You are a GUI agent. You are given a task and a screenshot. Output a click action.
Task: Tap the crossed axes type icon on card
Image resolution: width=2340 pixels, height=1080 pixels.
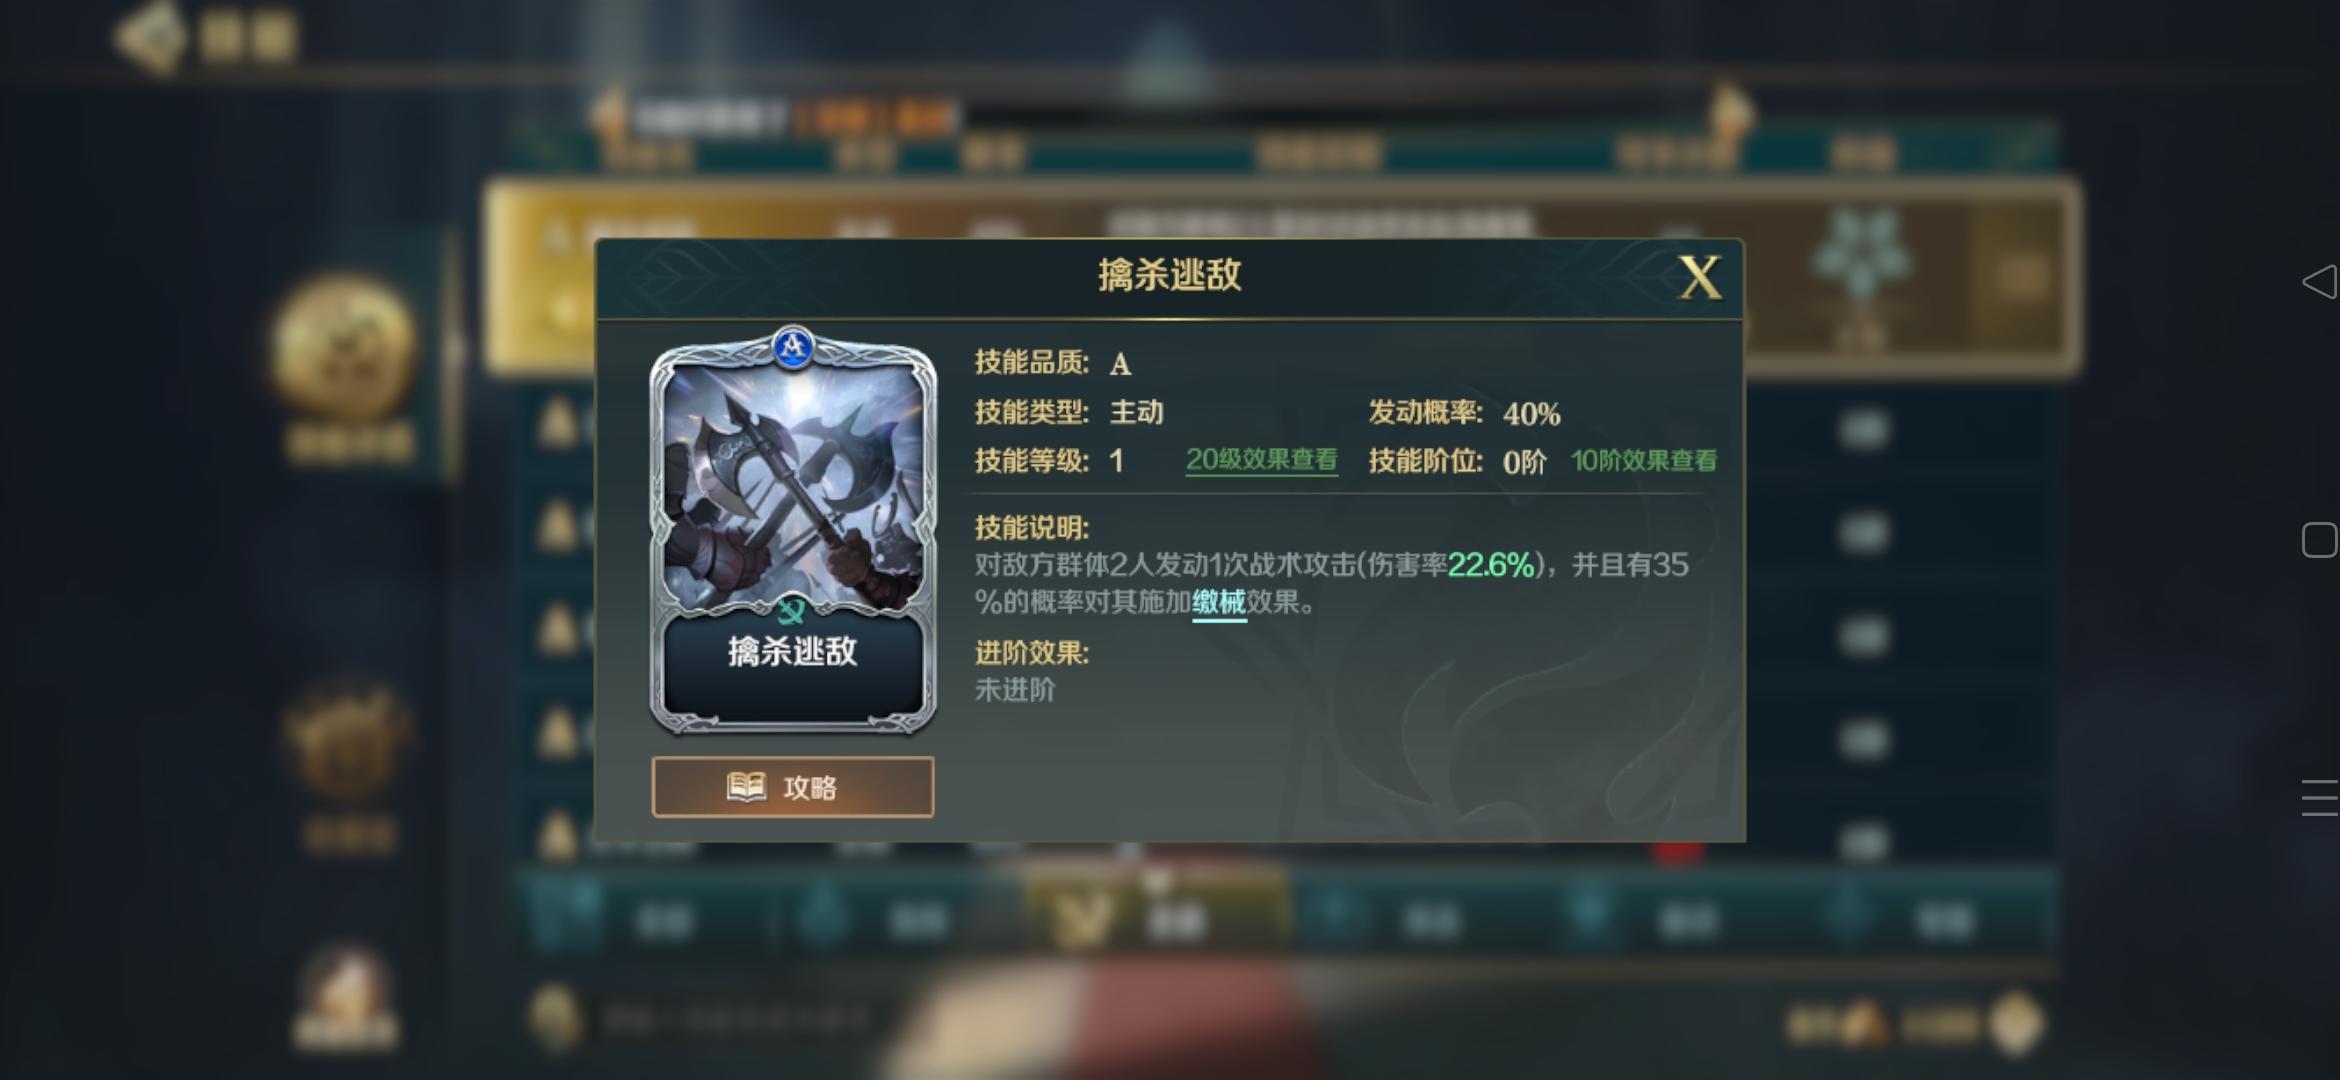pyautogui.click(x=791, y=609)
